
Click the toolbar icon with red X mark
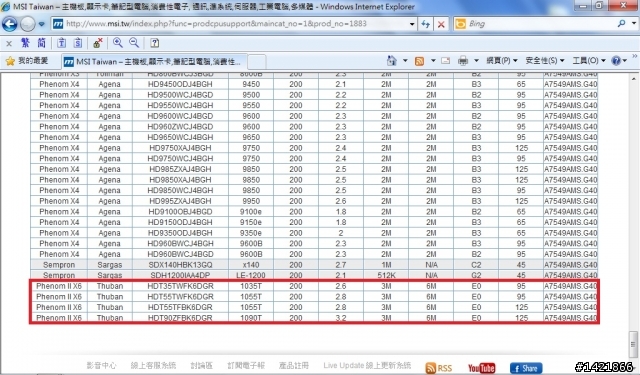point(98,42)
